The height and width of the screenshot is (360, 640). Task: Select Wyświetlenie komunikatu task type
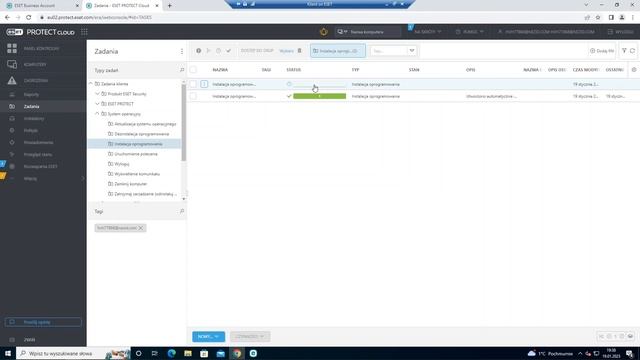[134, 174]
